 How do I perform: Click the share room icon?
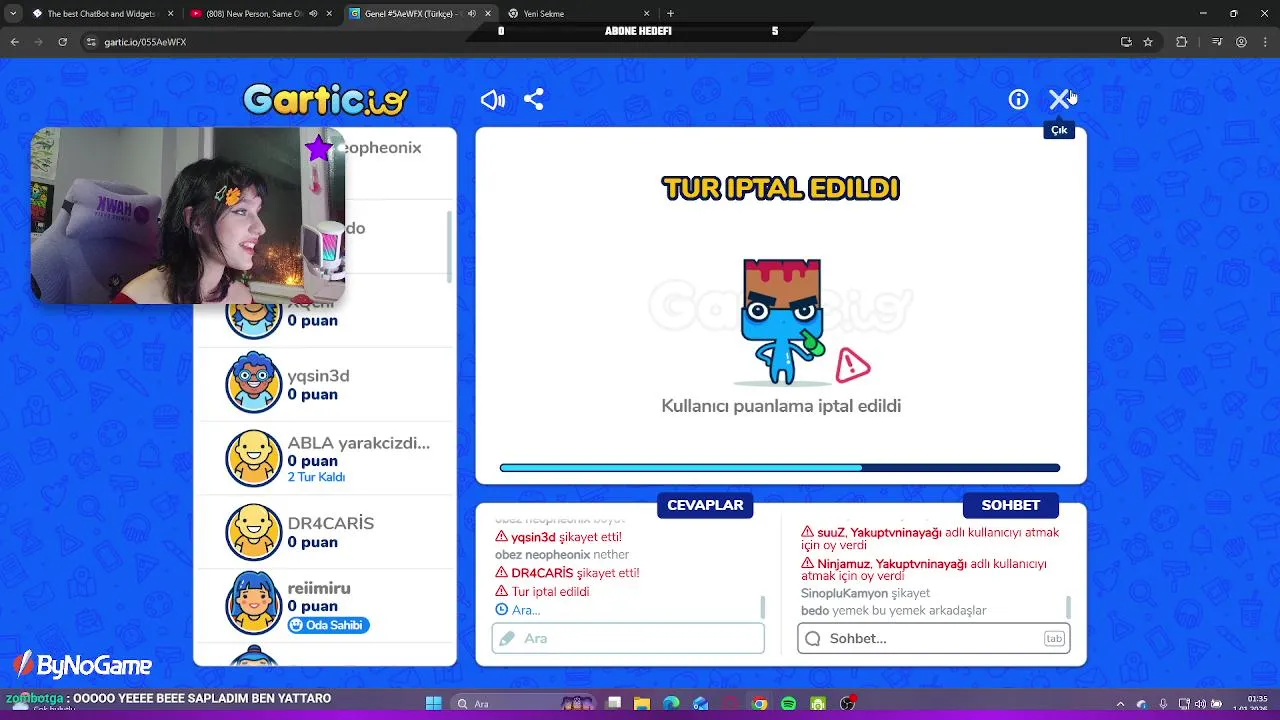tap(534, 100)
